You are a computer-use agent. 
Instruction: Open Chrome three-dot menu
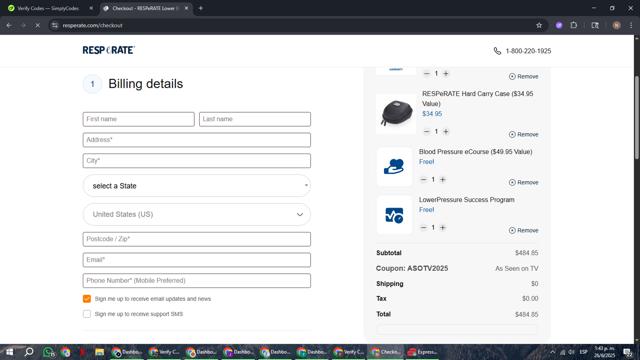coord(631,25)
